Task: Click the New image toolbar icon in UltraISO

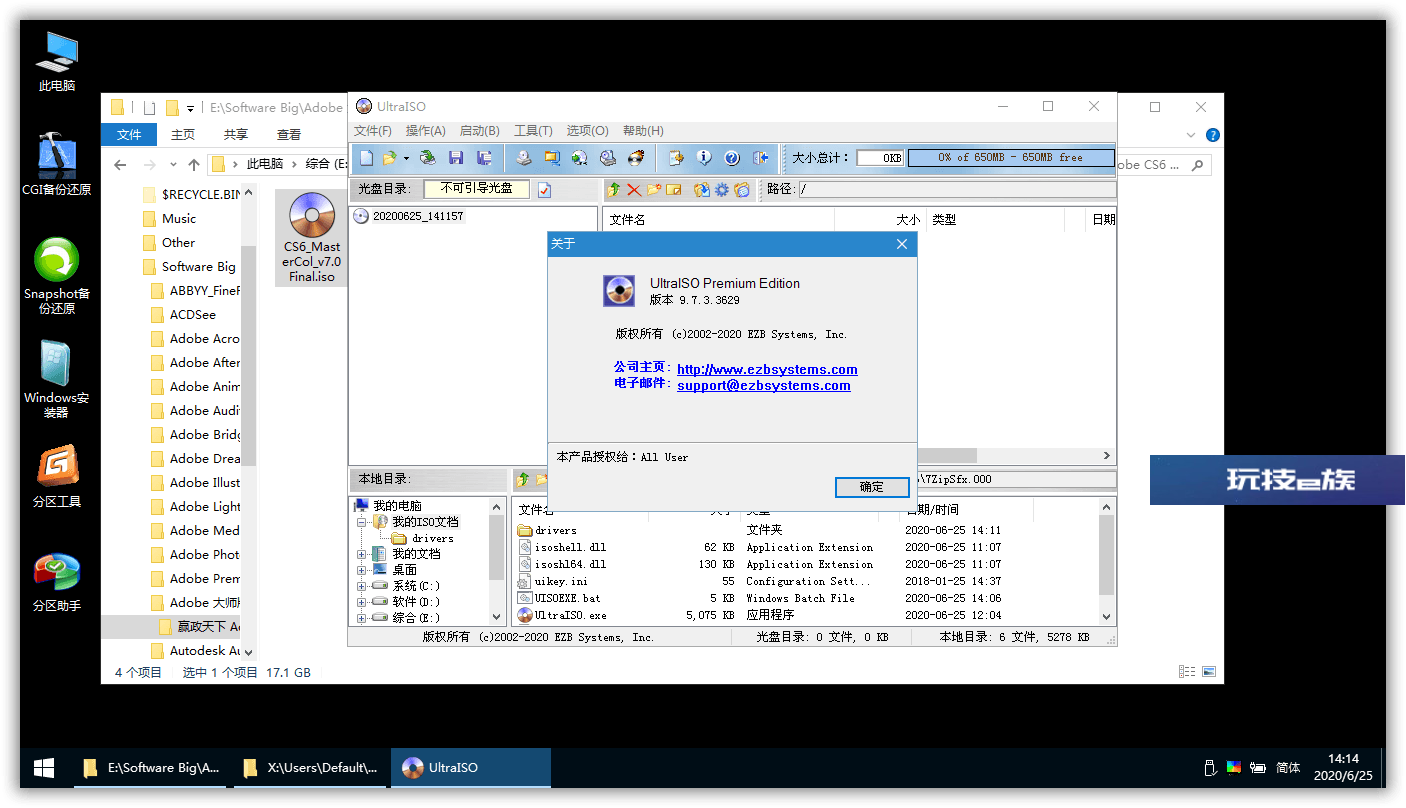Action: coord(367,157)
